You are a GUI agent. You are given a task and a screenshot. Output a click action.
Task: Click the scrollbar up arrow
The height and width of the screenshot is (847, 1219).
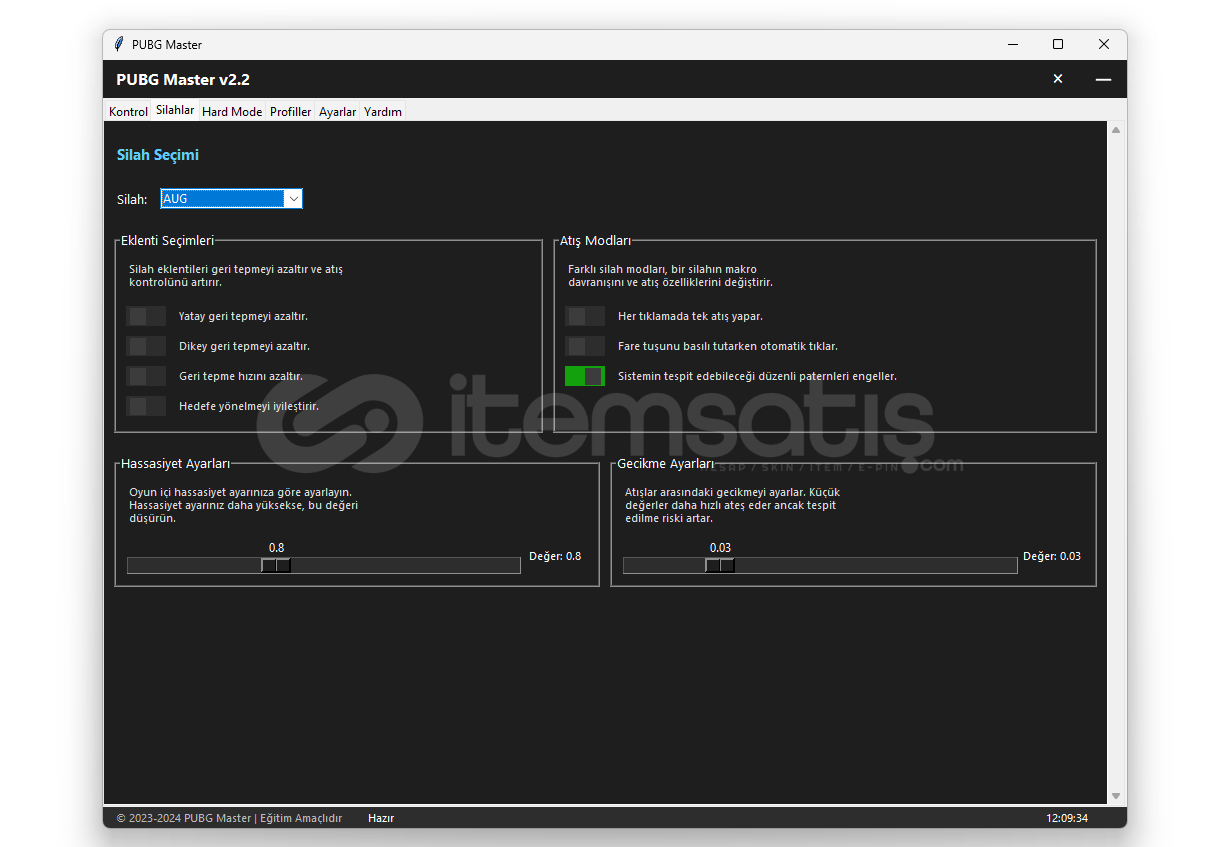click(x=1116, y=130)
